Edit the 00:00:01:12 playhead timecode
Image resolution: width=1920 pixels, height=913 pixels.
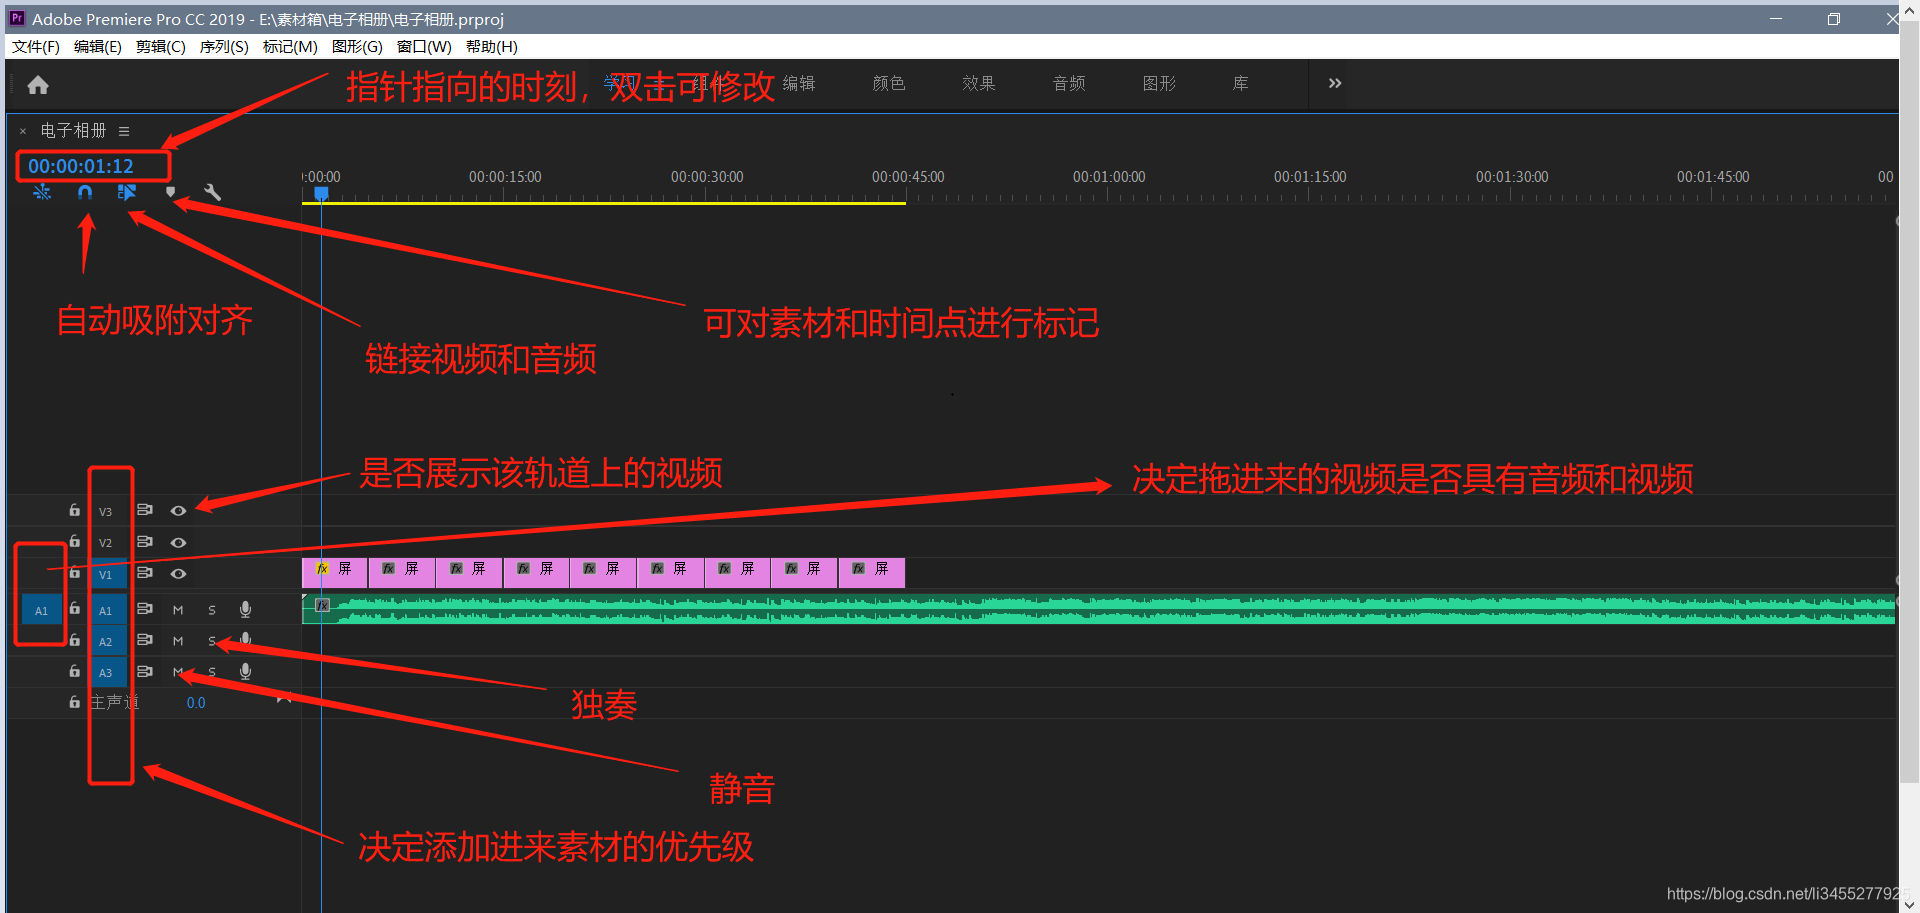[81, 166]
